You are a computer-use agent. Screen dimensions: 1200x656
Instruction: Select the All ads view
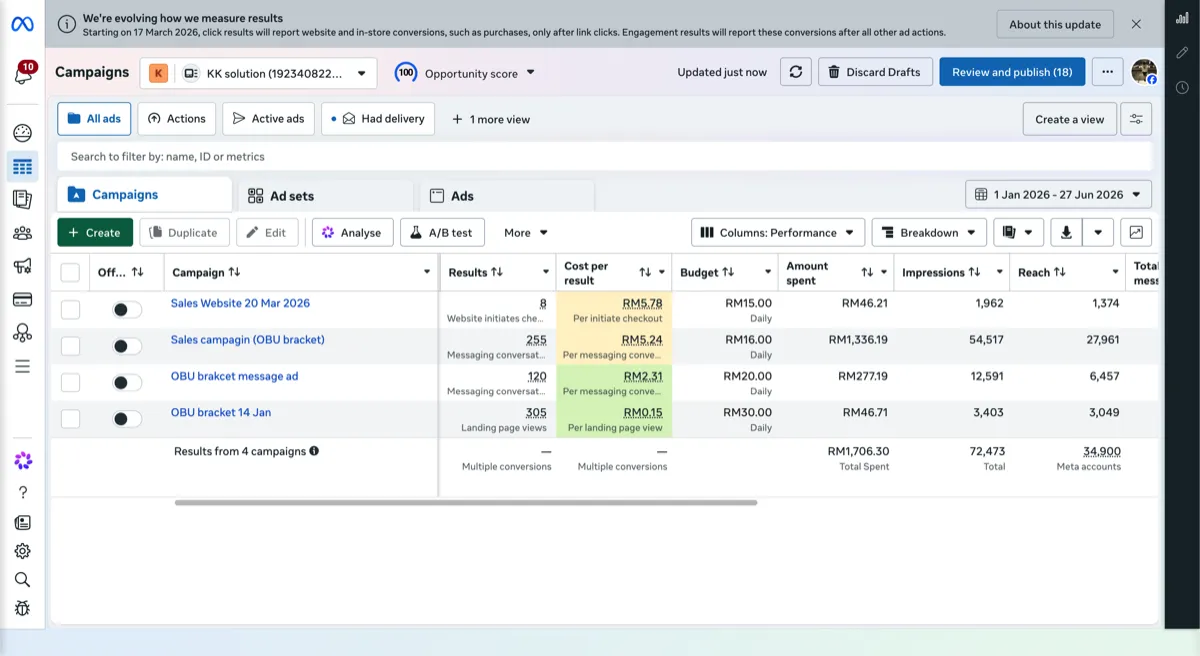(94, 119)
